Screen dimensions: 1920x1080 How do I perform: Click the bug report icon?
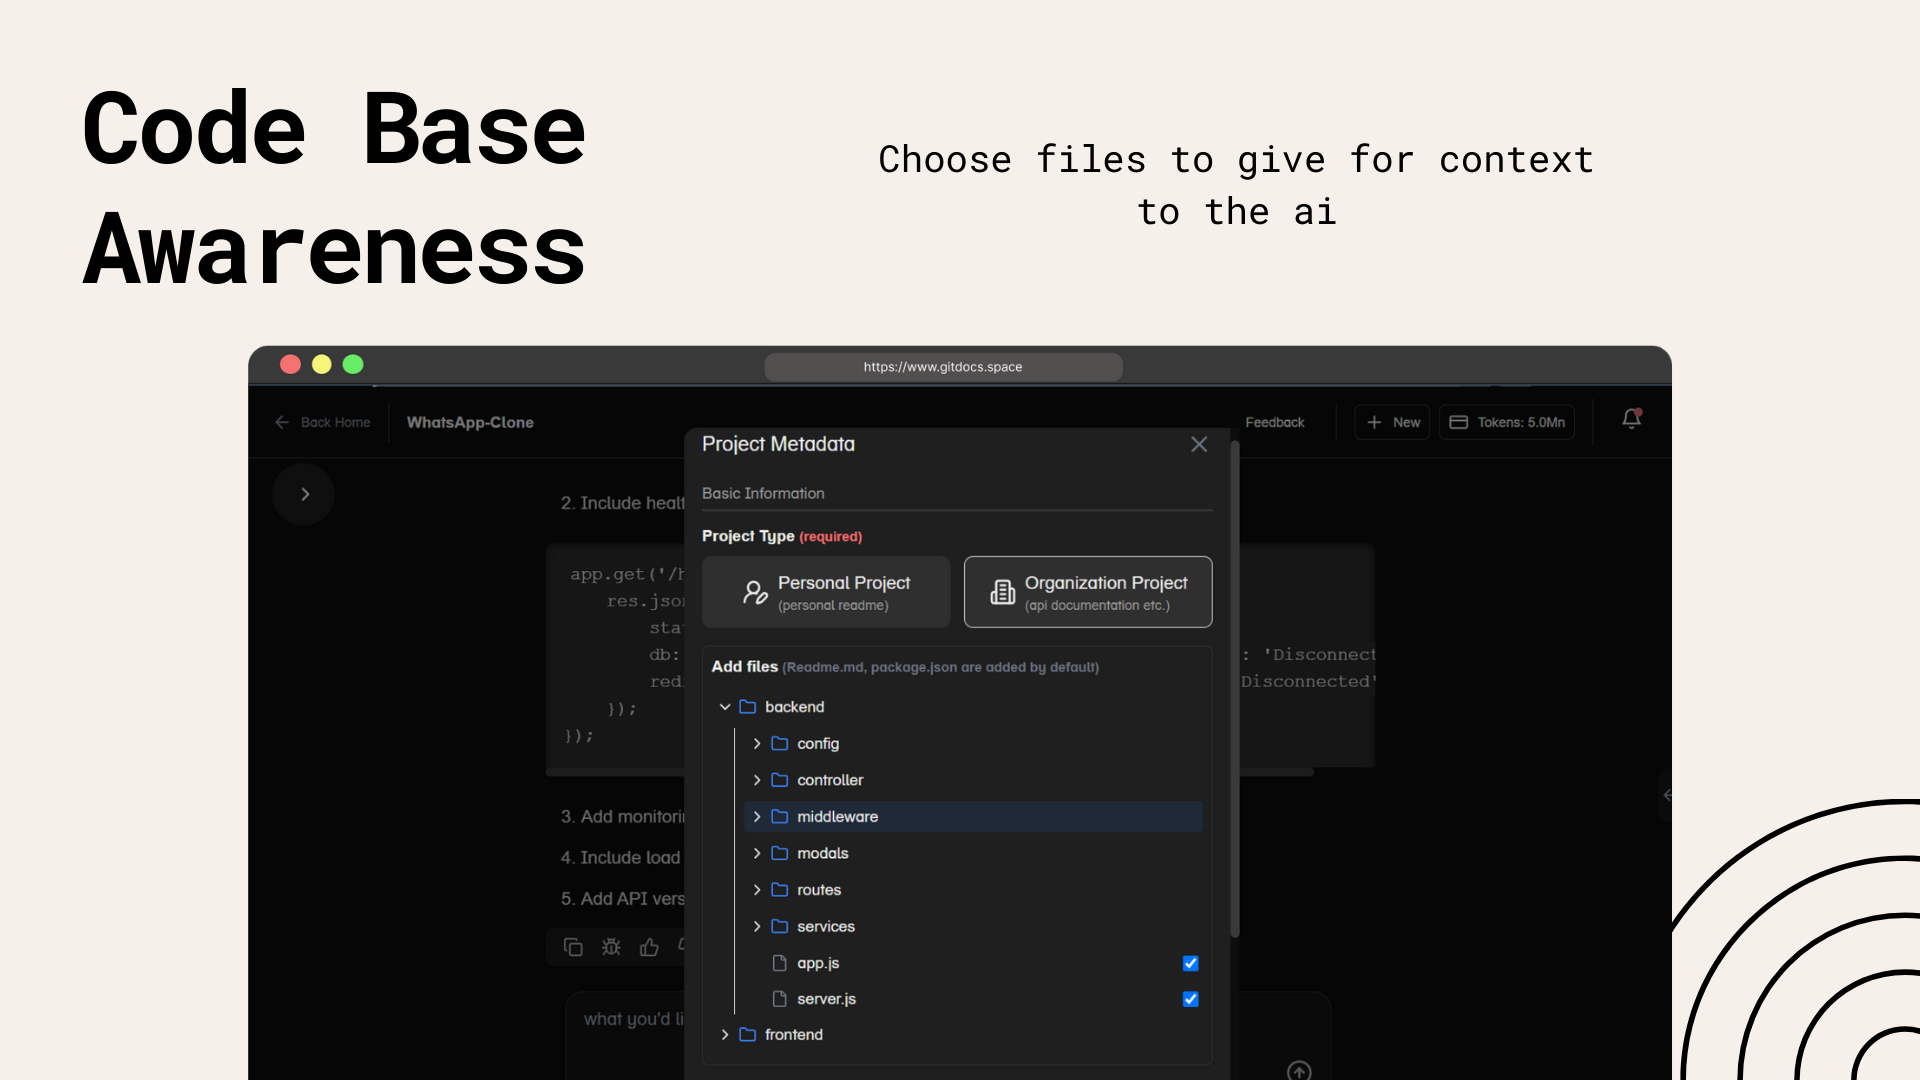[611, 947]
